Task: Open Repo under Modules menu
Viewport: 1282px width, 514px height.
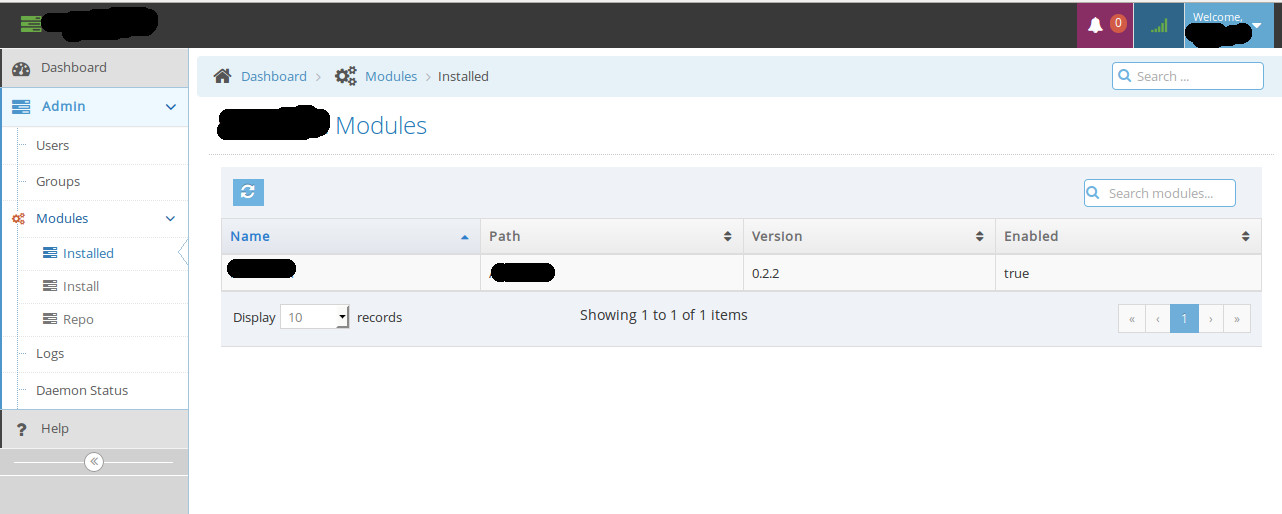Action: point(78,320)
